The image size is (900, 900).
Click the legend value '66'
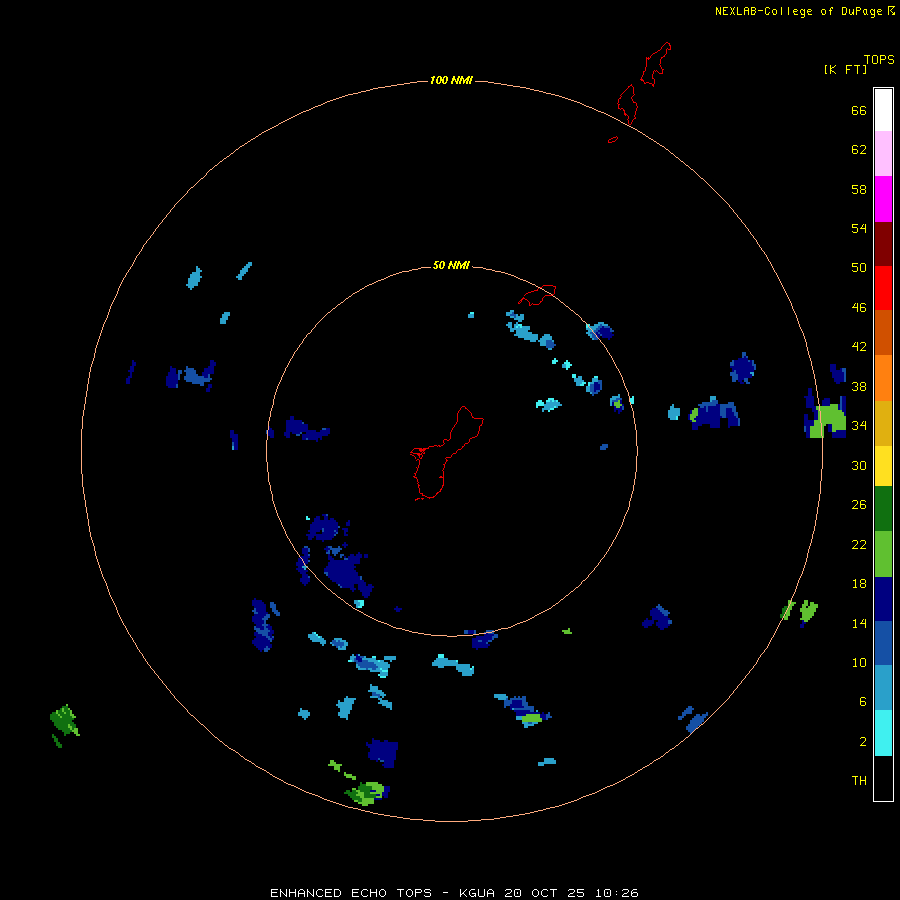[x=859, y=110]
